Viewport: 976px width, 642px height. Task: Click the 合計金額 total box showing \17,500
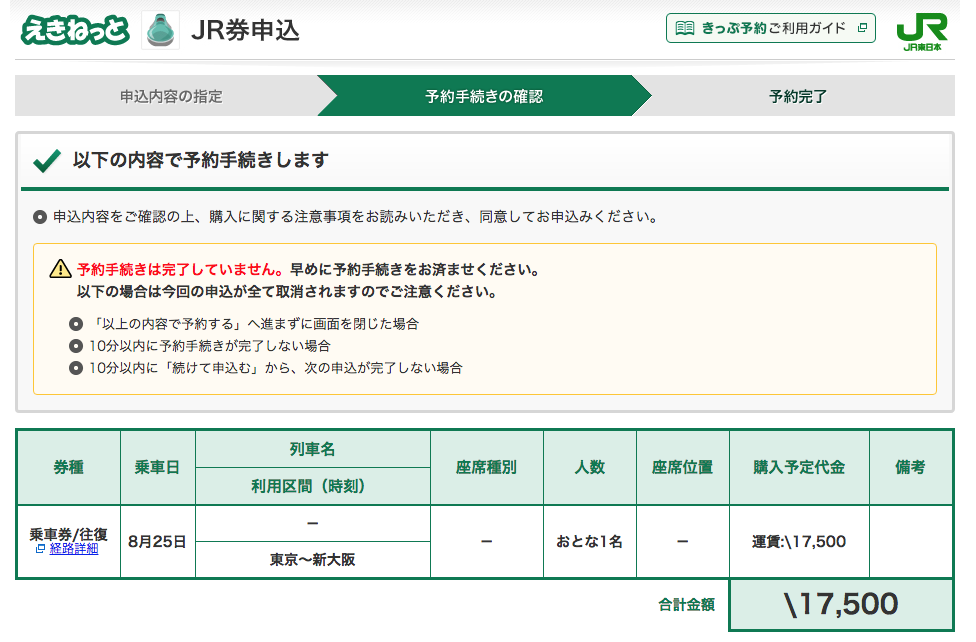click(x=840, y=605)
